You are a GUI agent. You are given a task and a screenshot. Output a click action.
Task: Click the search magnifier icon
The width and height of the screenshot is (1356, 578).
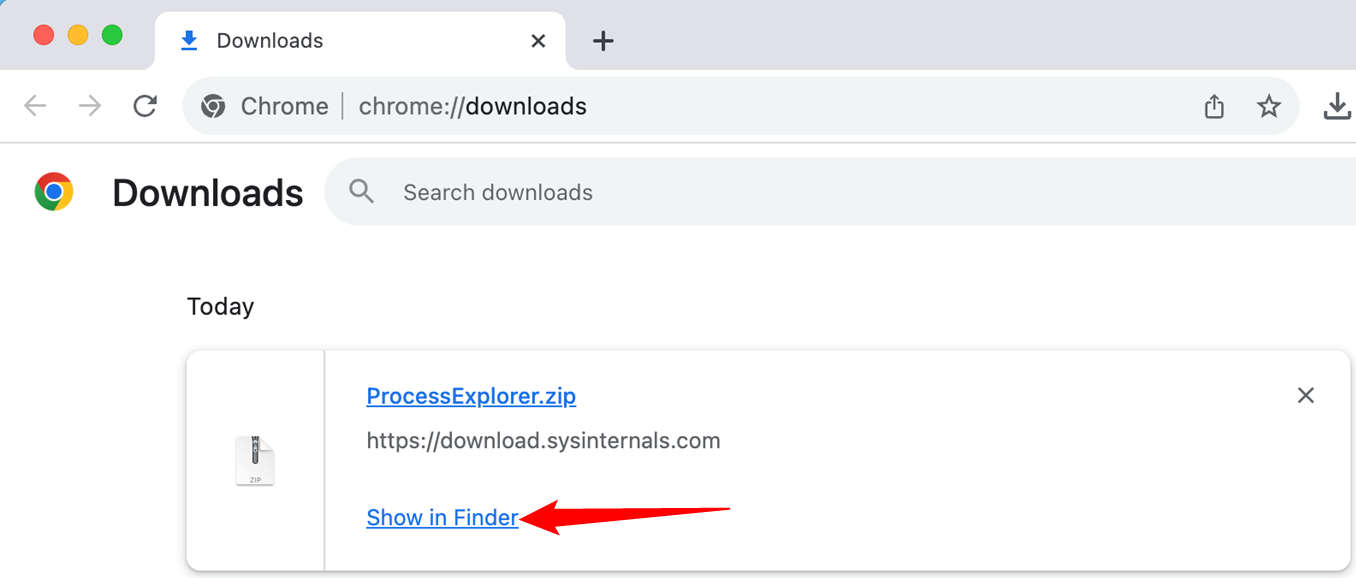[x=361, y=192]
